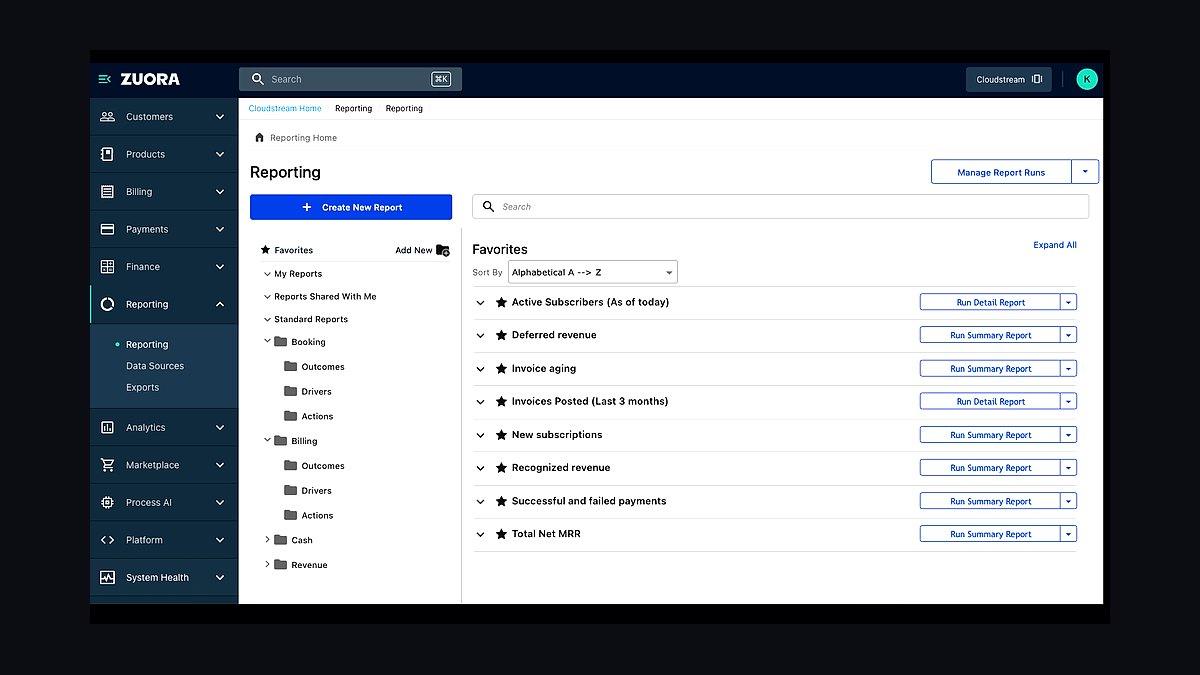Click the star icon on Total Net MRR report
This screenshot has height=675, width=1200.
pyautogui.click(x=501, y=534)
